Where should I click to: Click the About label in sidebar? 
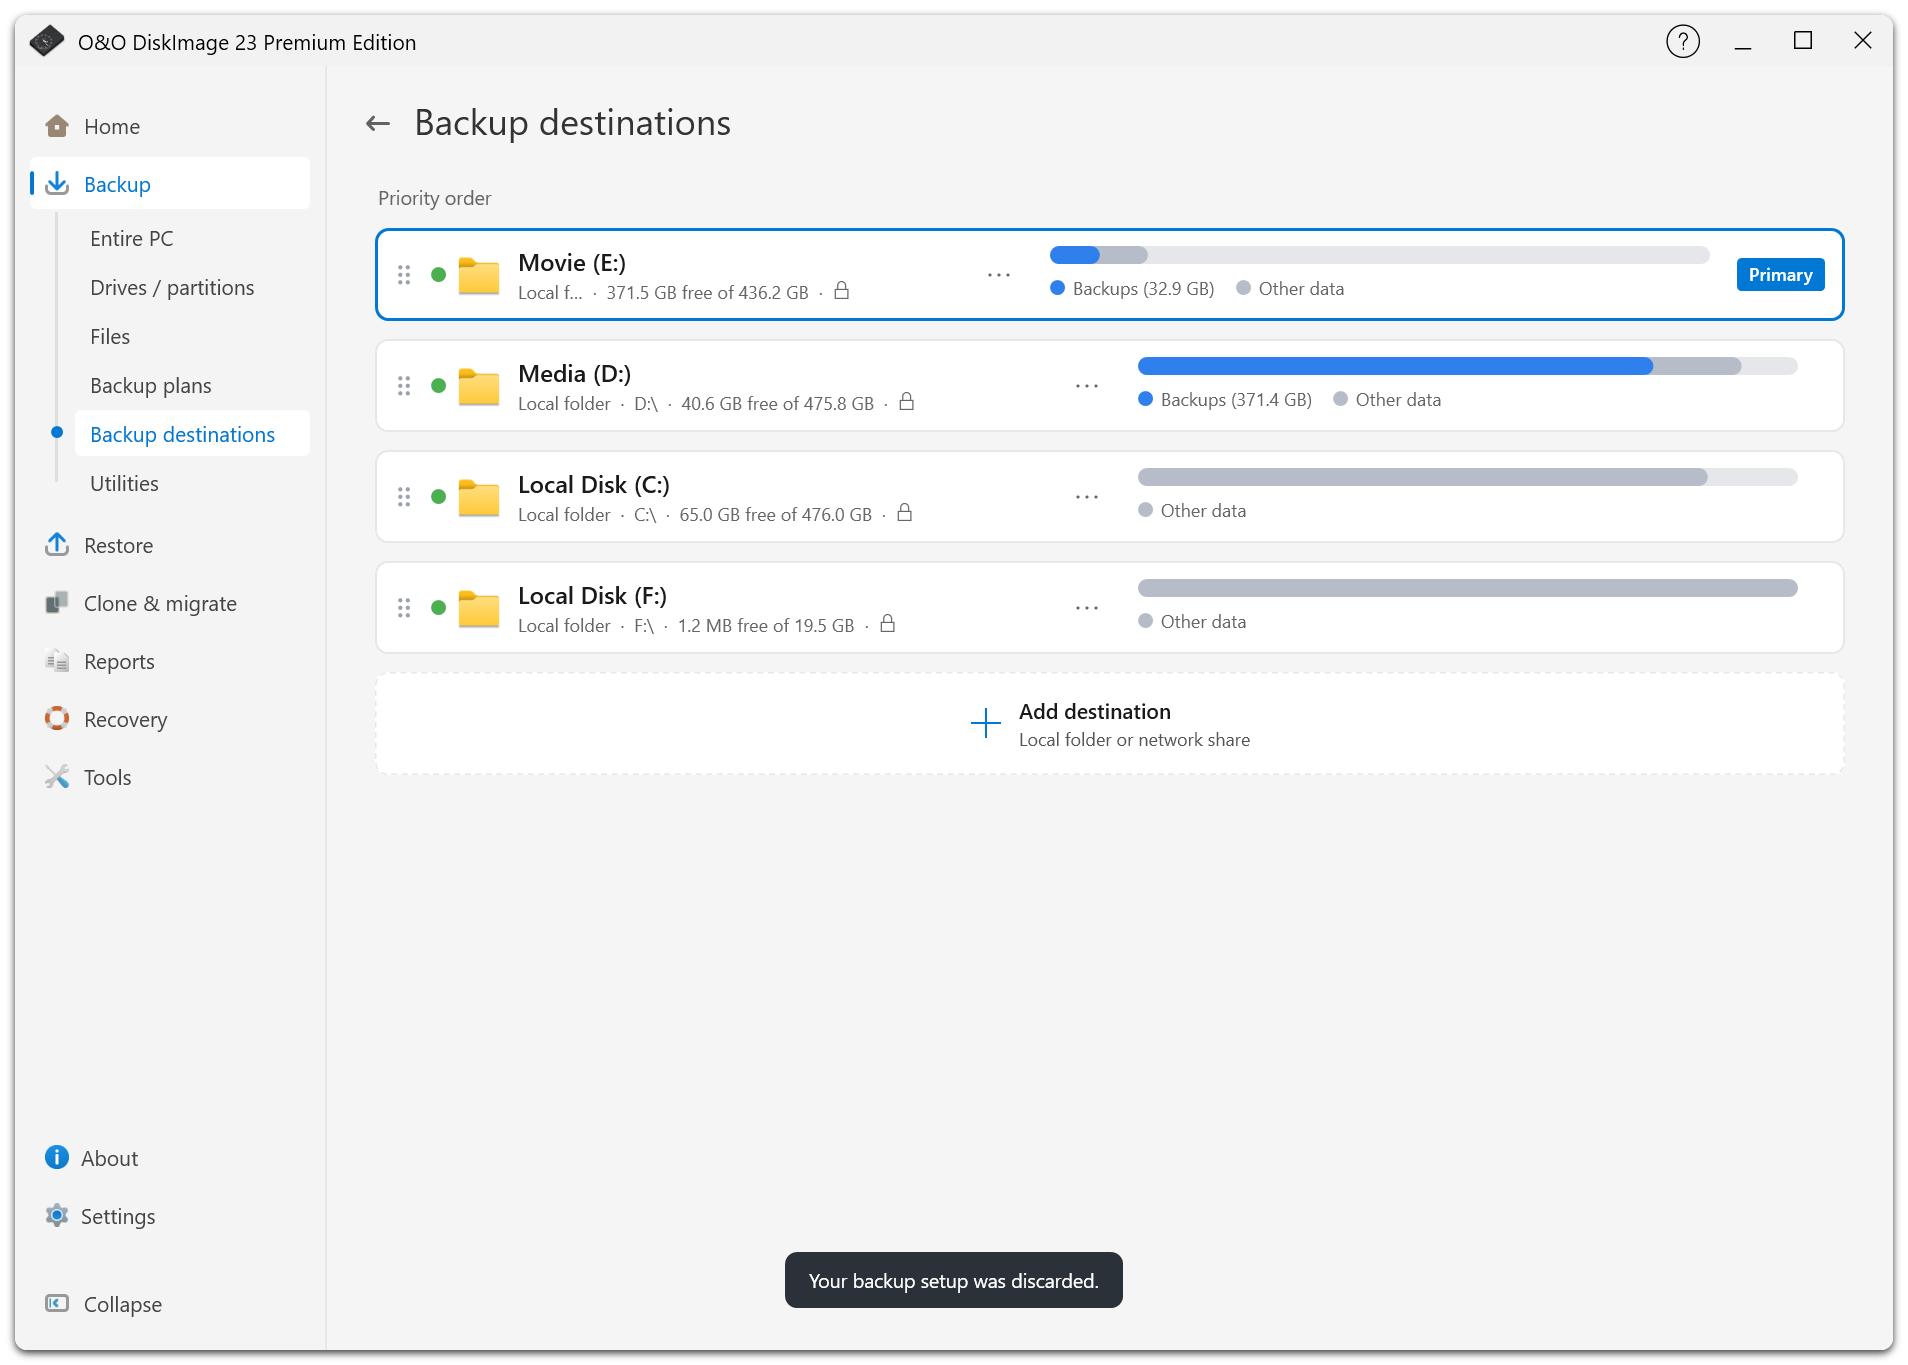click(110, 1159)
